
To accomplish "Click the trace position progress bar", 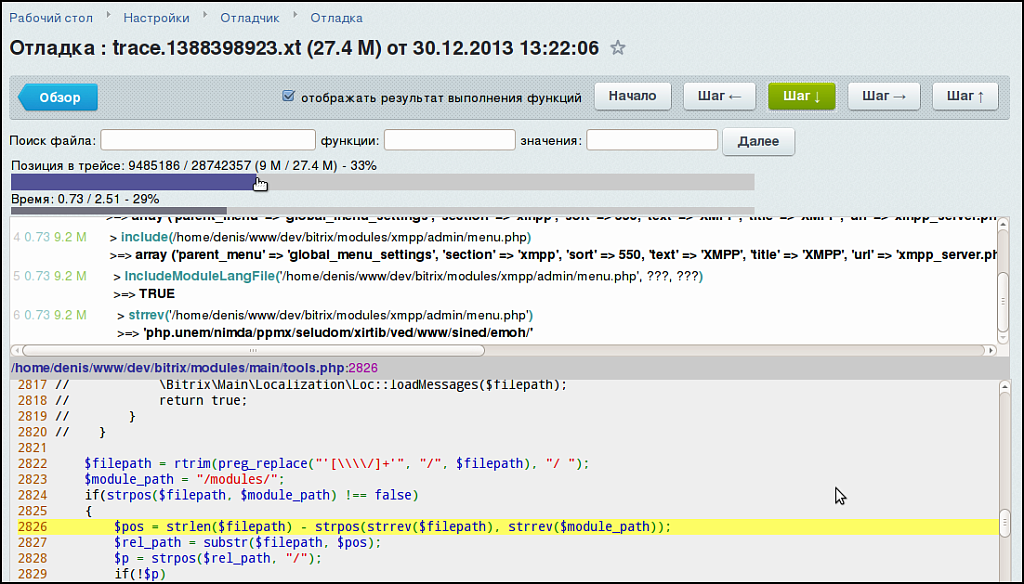I will (382, 181).
